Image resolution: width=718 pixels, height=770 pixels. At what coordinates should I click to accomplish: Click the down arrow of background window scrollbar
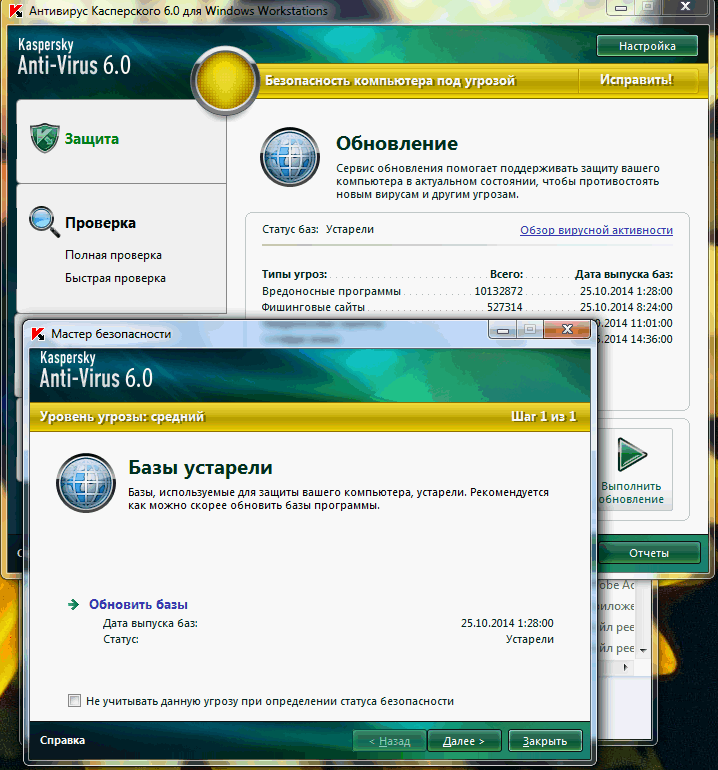[643, 650]
